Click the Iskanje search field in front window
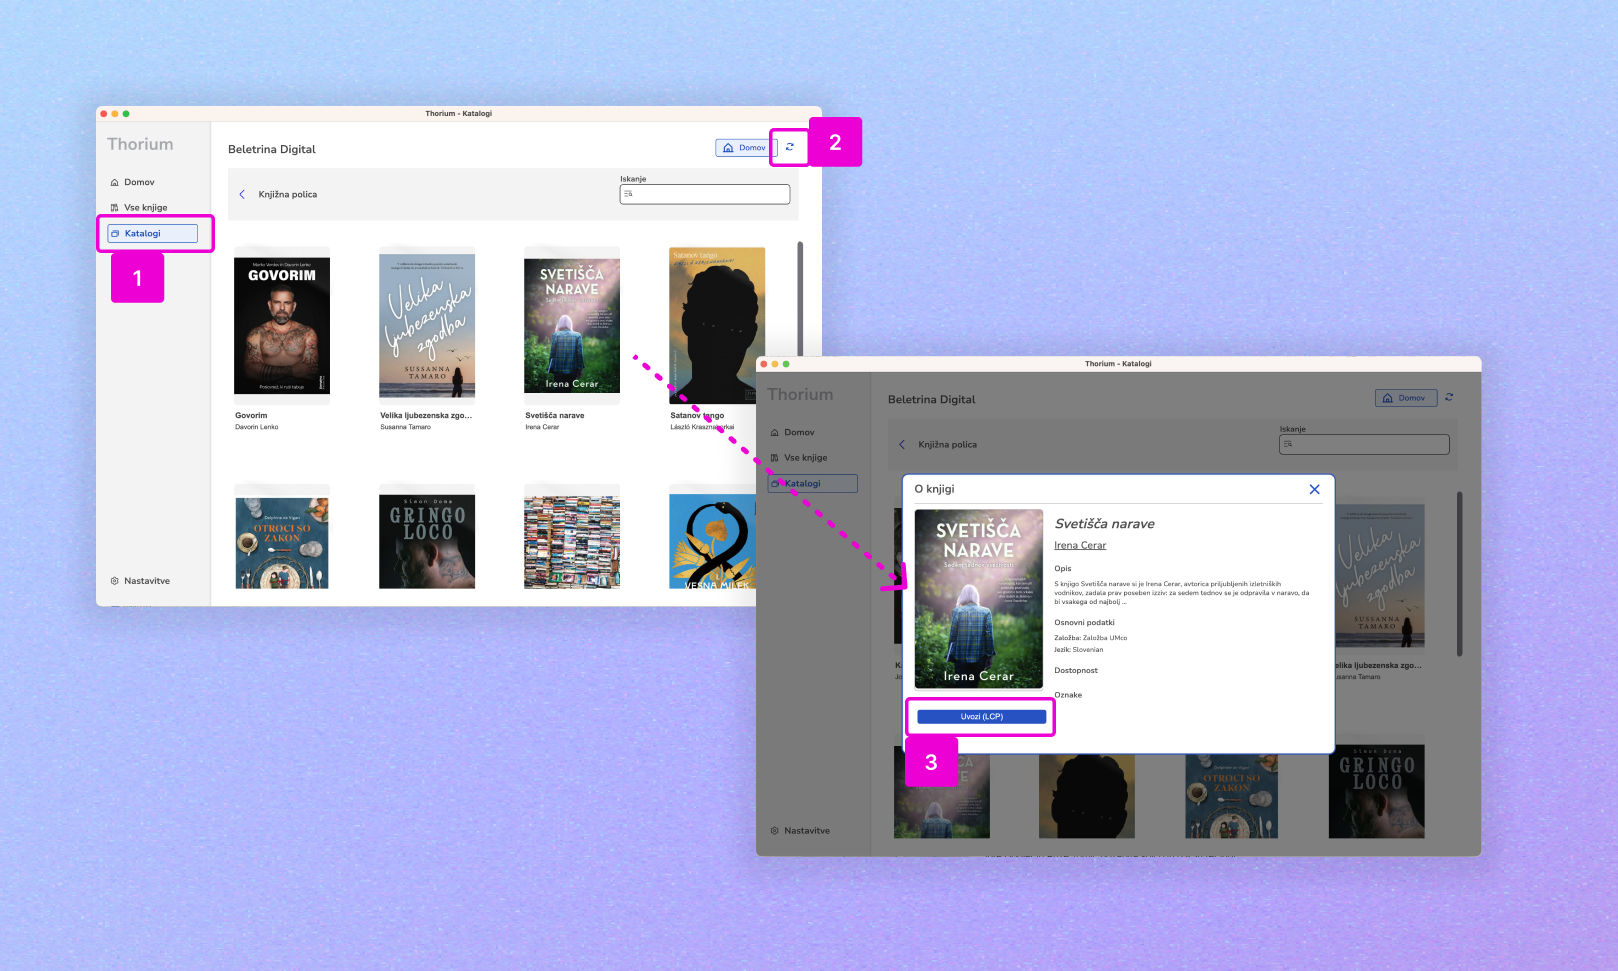The width and height of the screenshot is (1618, 971). coord(1364,444)
